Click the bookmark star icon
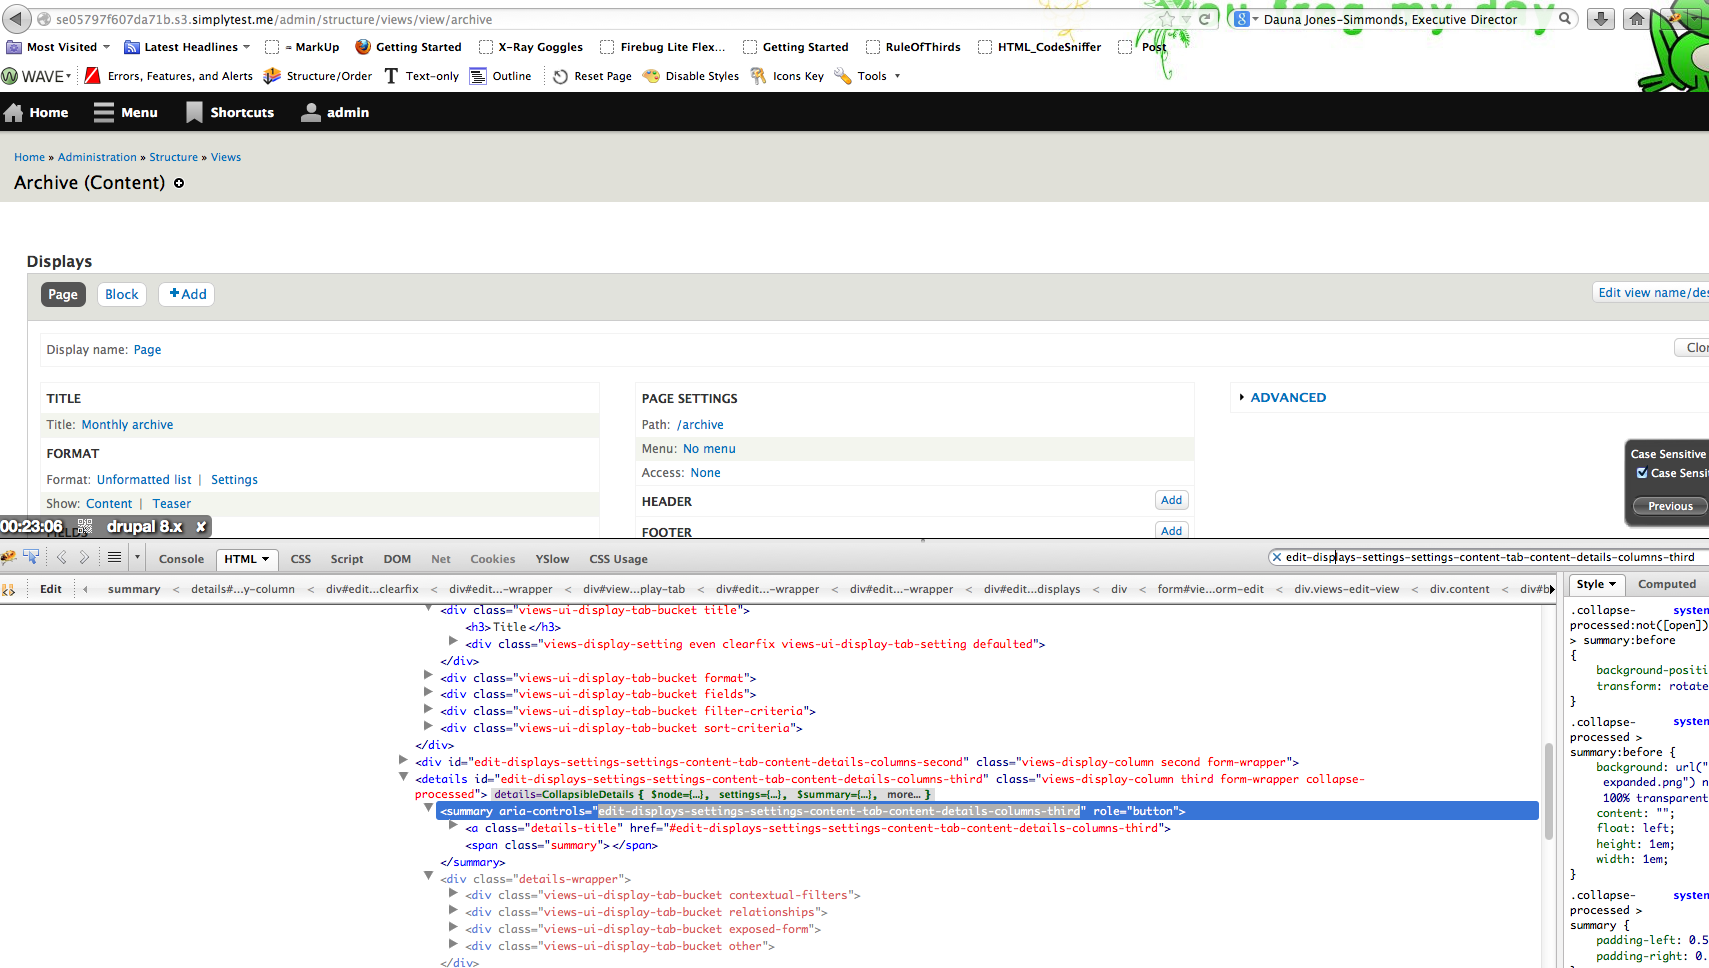Viewport: 1709px width, 968px height. [x=1167, y=19]
